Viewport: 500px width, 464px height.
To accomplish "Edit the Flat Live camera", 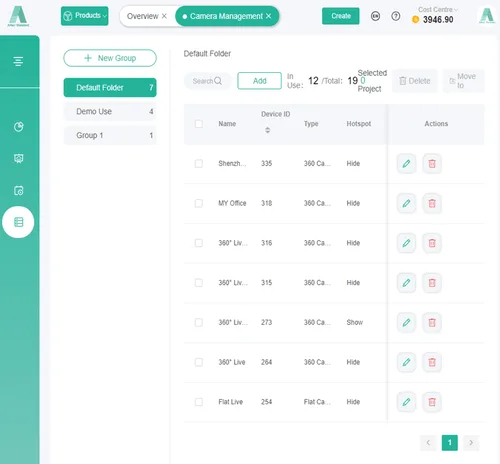I will [x=406, y=402].
